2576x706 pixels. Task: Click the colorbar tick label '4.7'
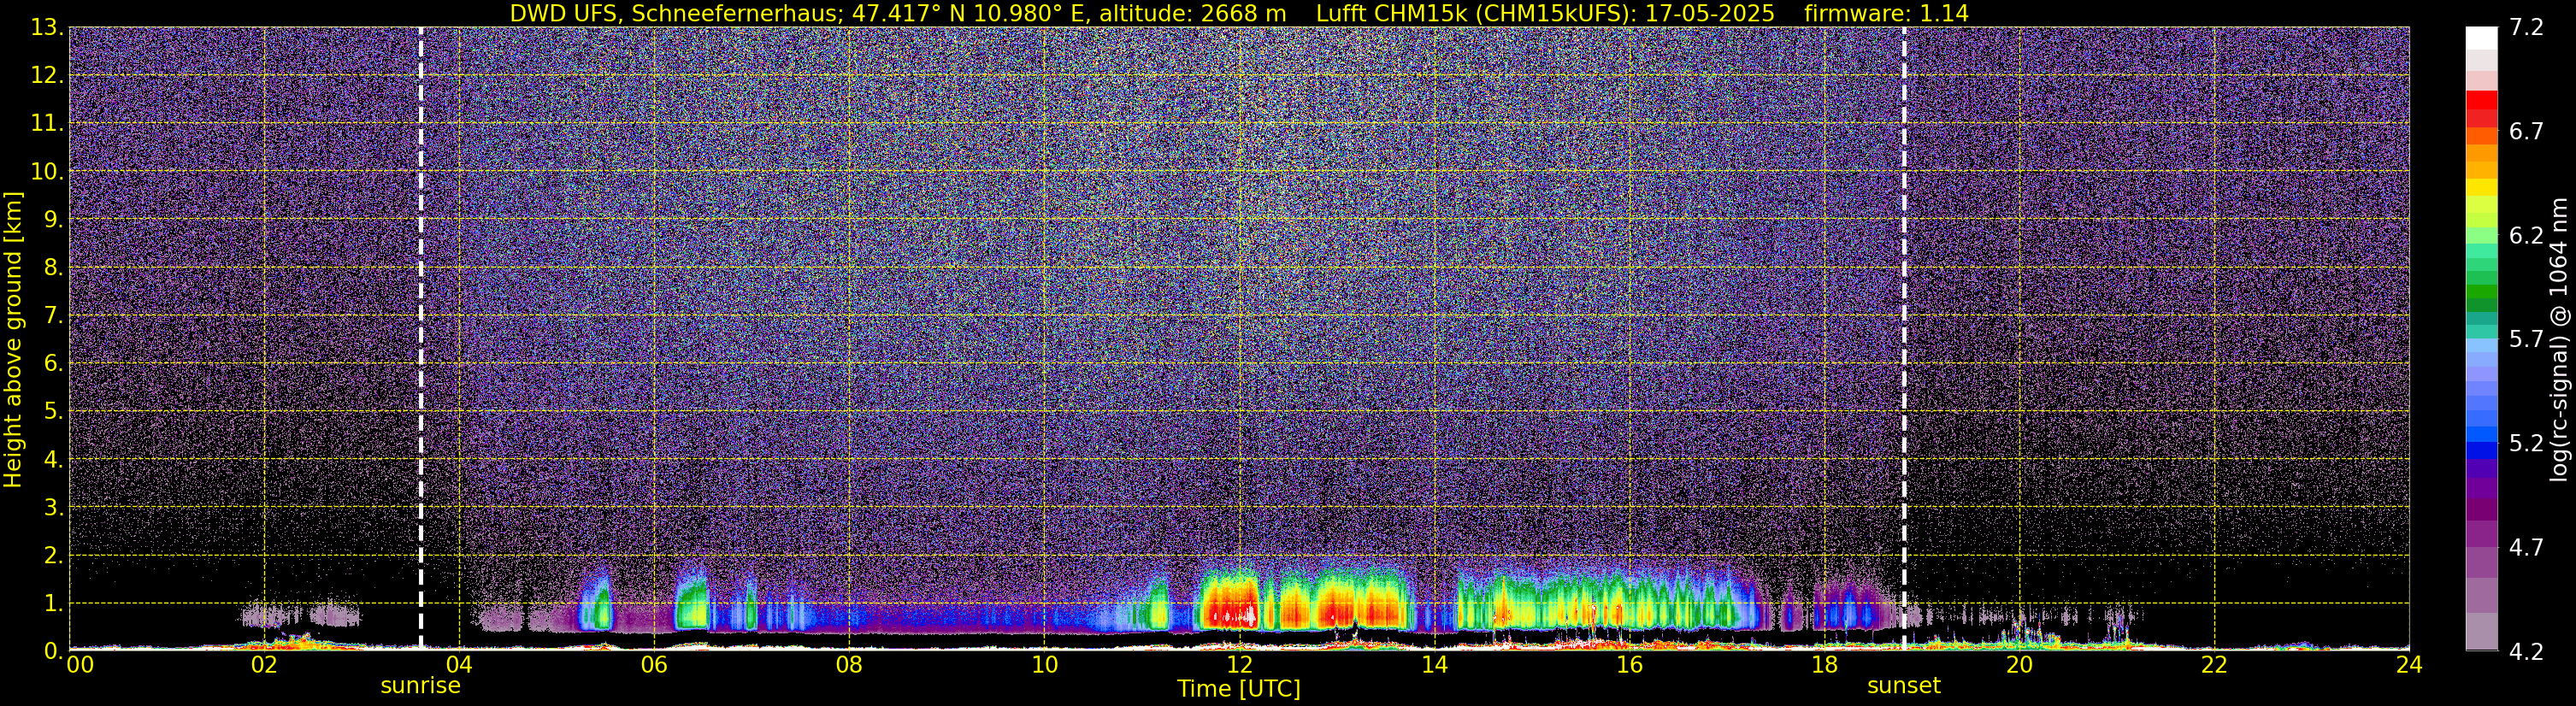(2526, 548)
